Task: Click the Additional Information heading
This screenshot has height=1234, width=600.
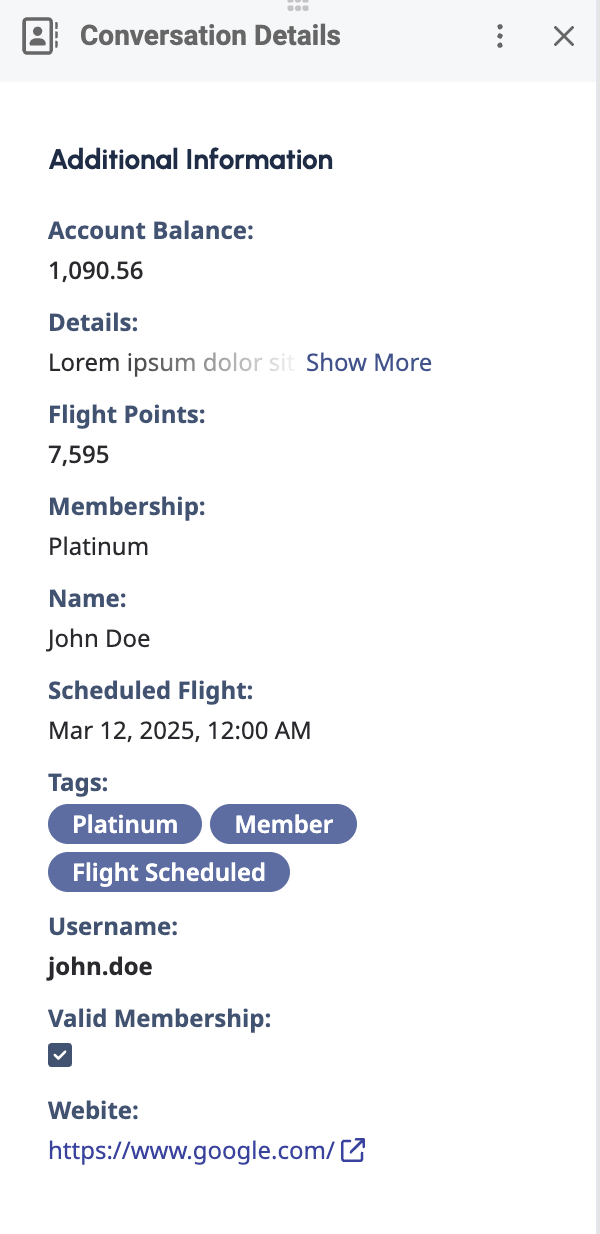Action: [x=191, y=159]
